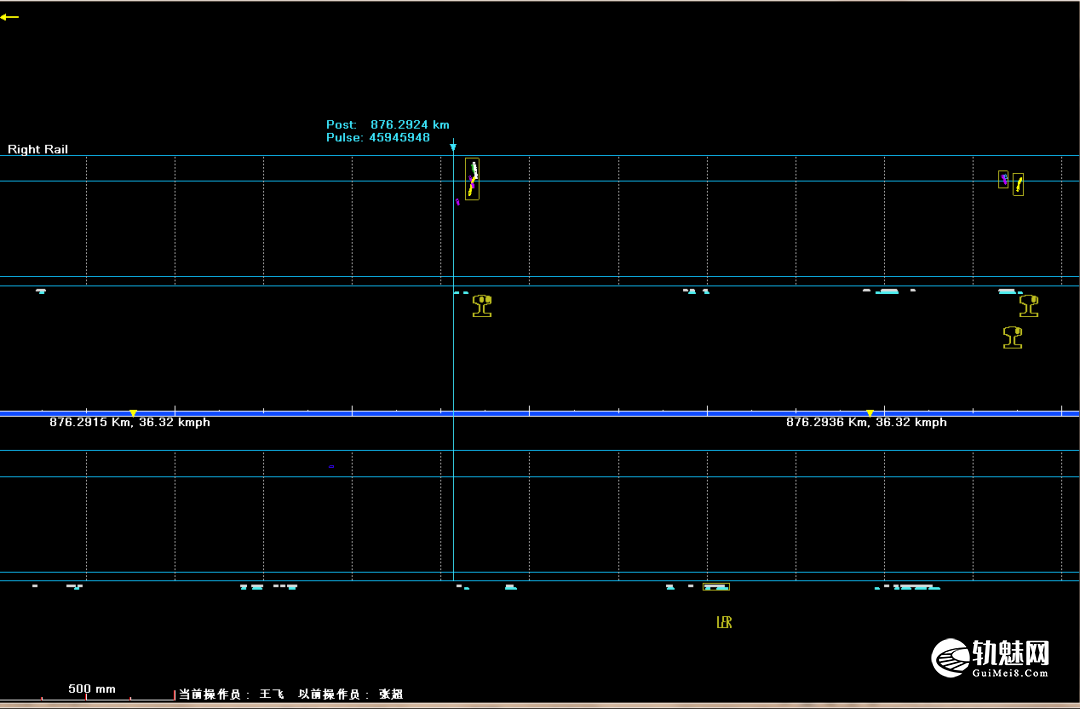
Task: Click the yellow marker at 876.2936 Km
Action: (x=870, y=413)
